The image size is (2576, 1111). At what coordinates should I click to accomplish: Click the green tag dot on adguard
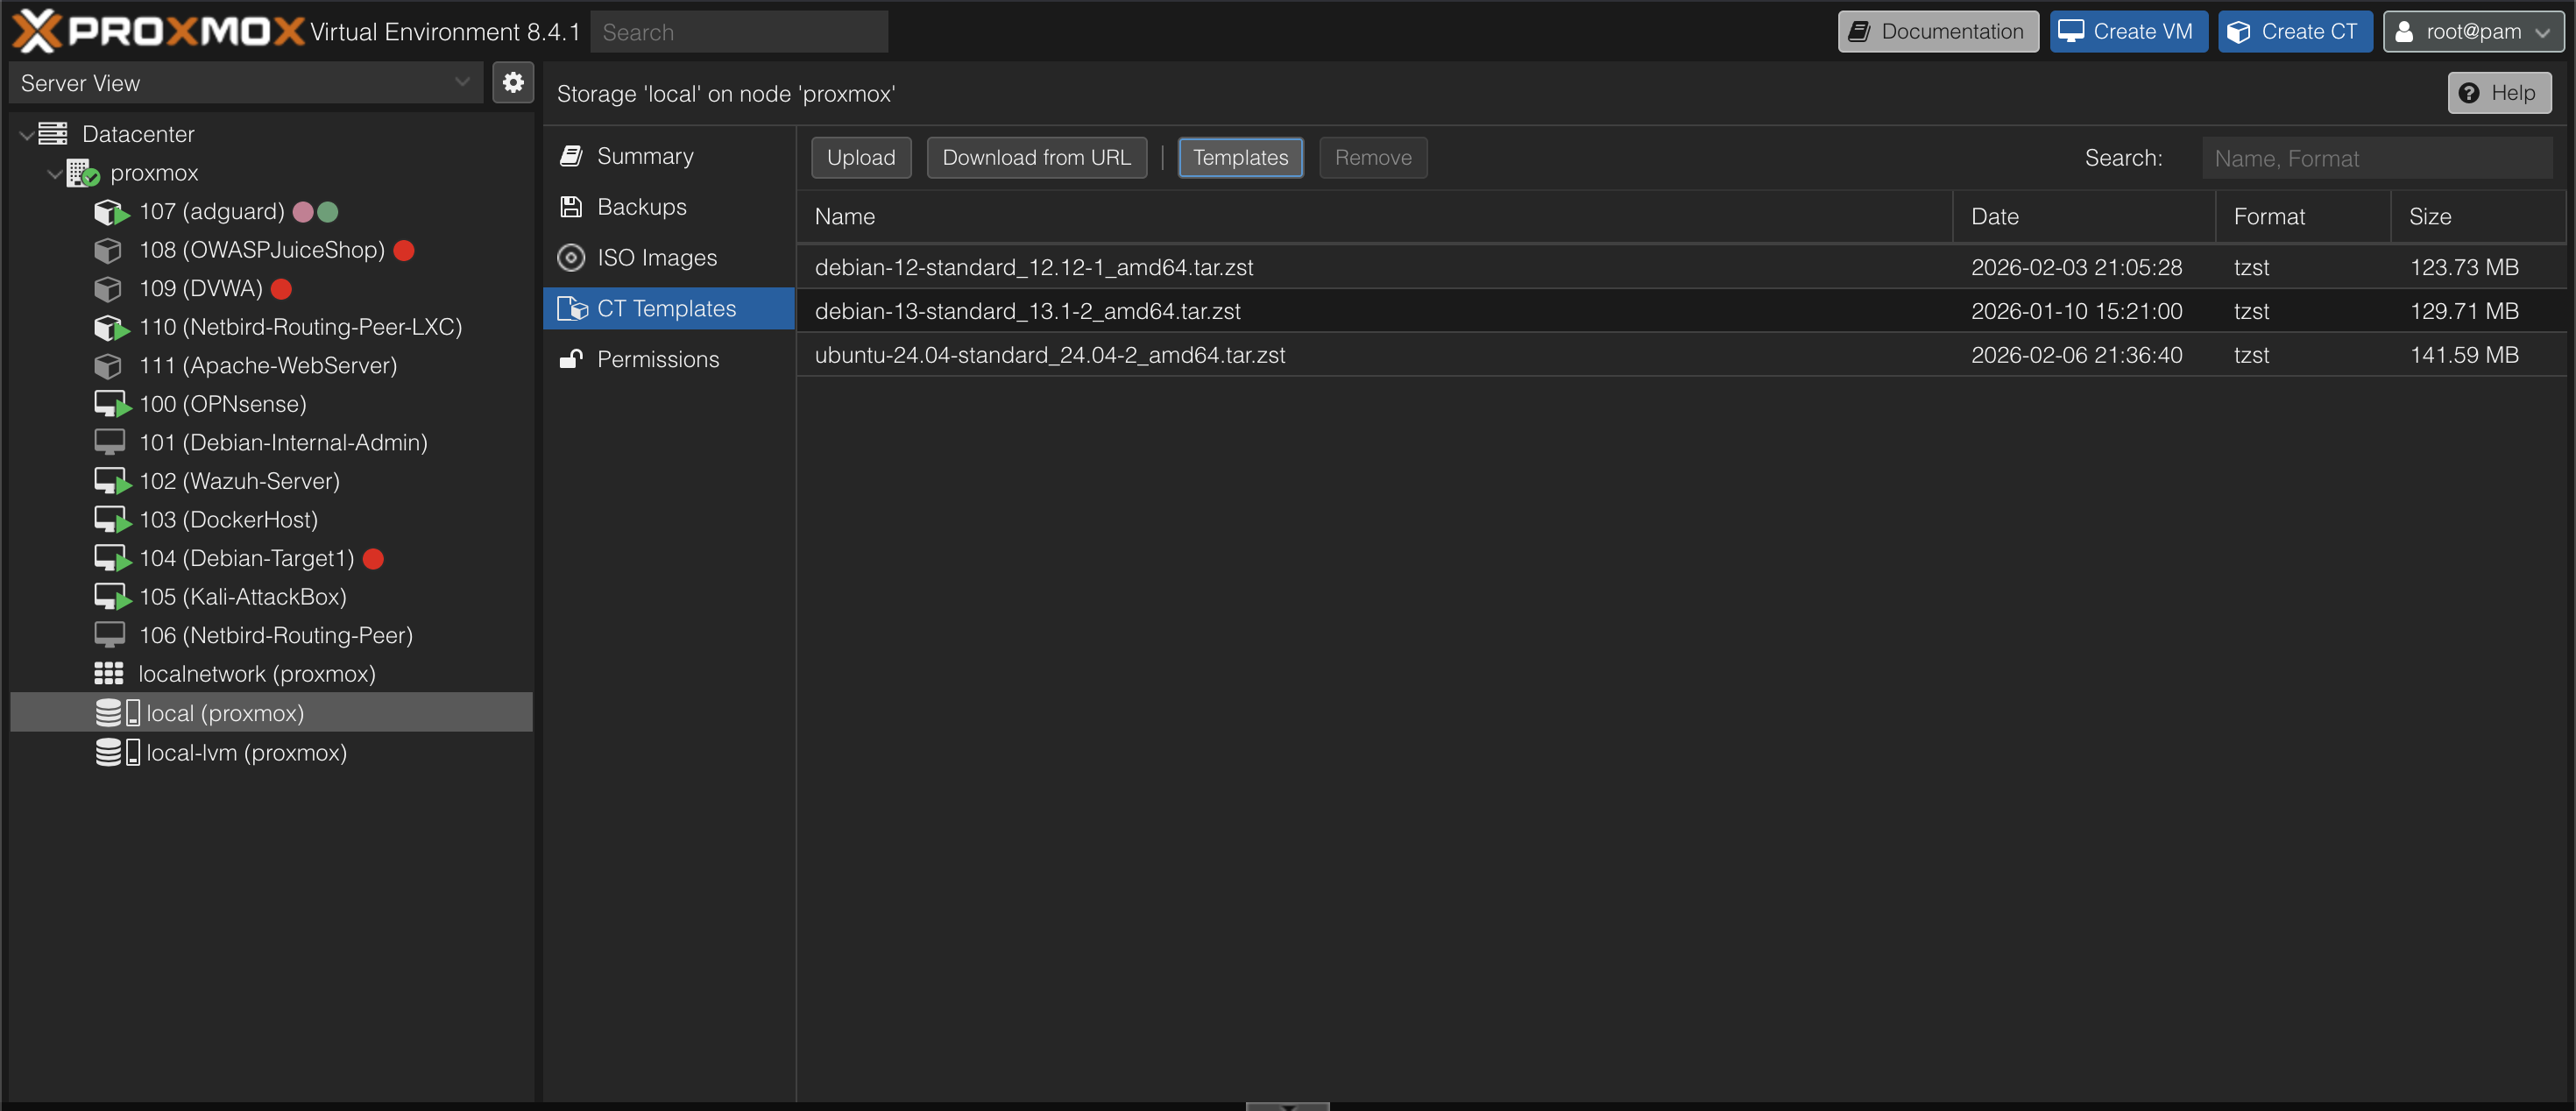pyautogui.click(x=328, y=212)
